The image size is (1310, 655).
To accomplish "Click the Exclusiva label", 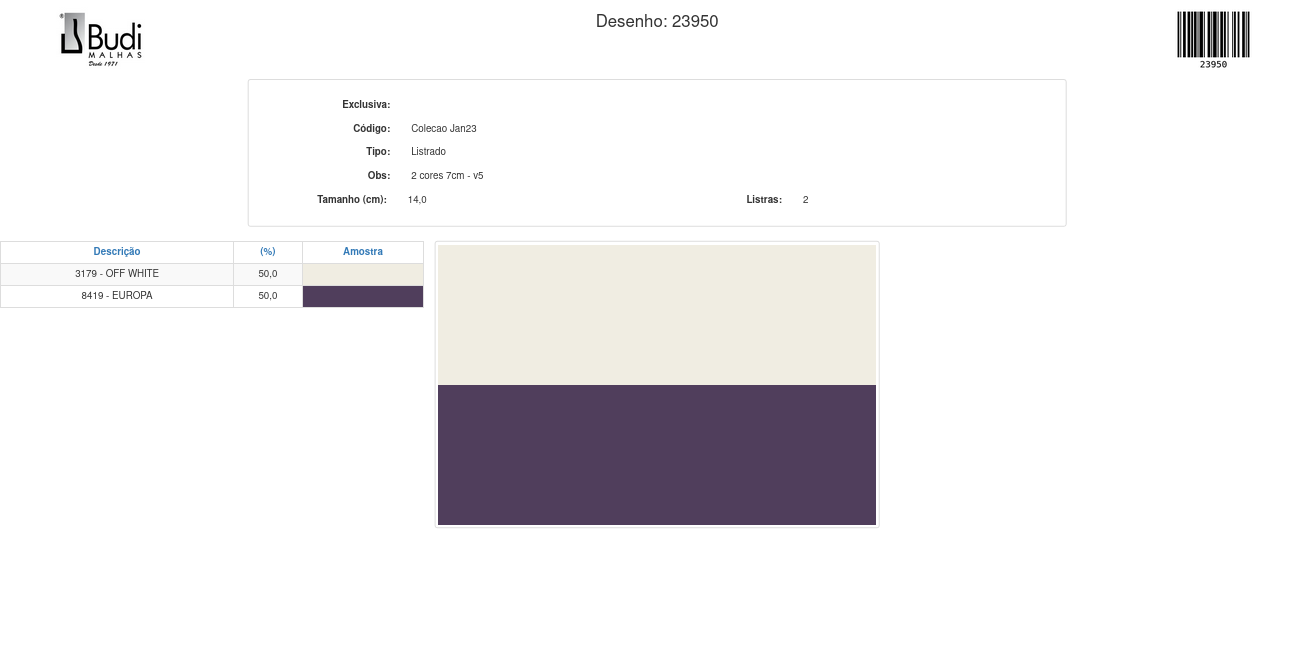I will 366,105.
